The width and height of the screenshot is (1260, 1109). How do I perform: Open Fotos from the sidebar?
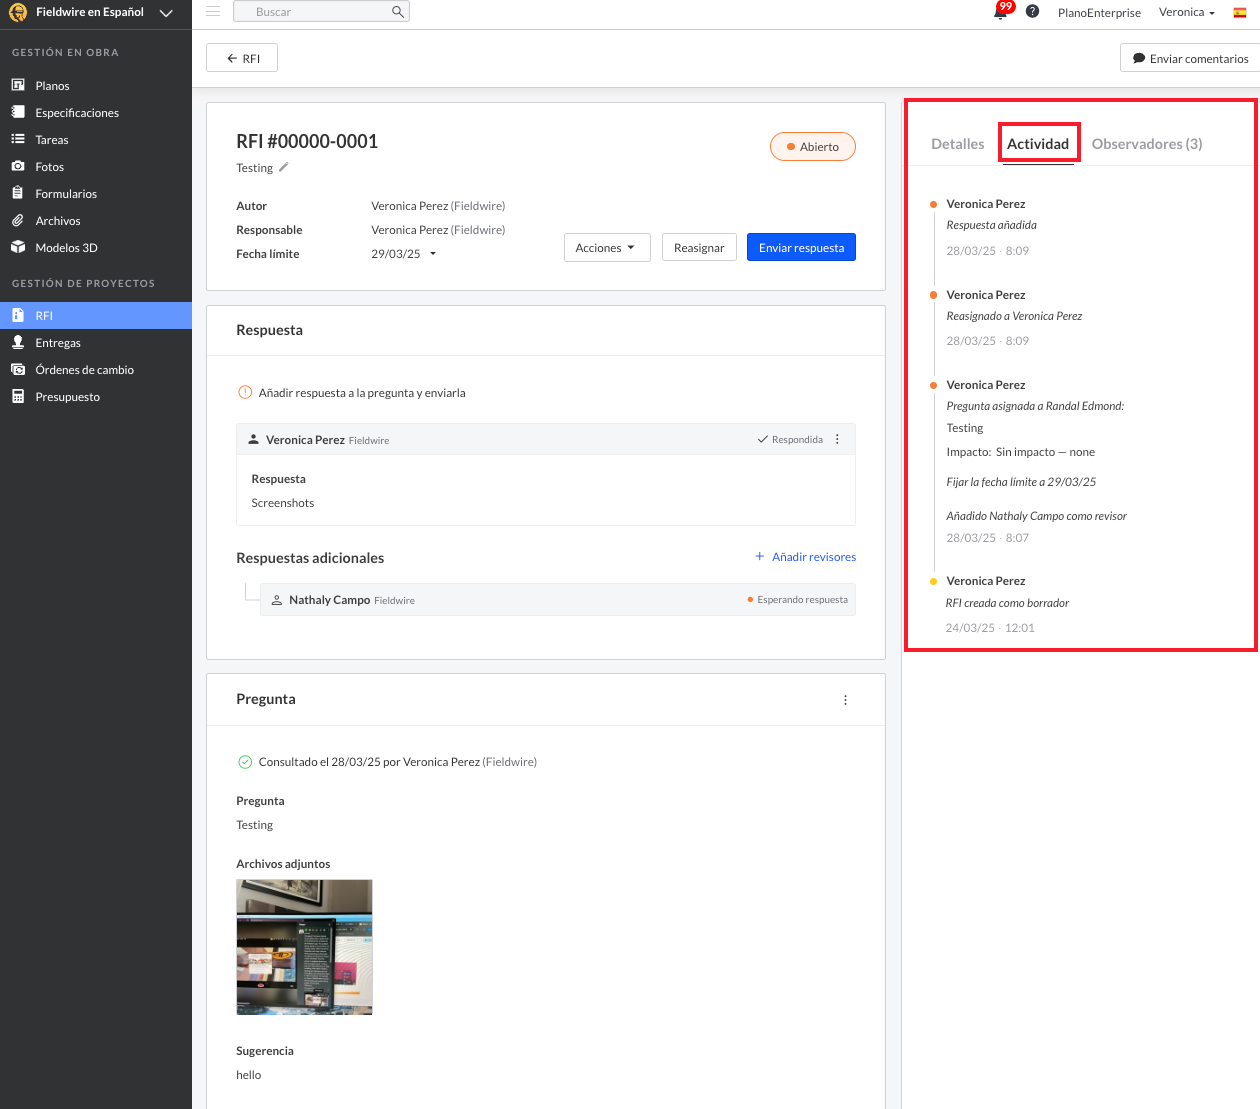(x=49, y=167)
